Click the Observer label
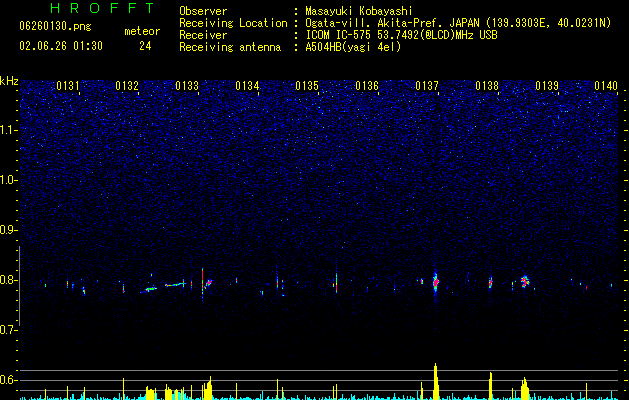 pos(203,11)
